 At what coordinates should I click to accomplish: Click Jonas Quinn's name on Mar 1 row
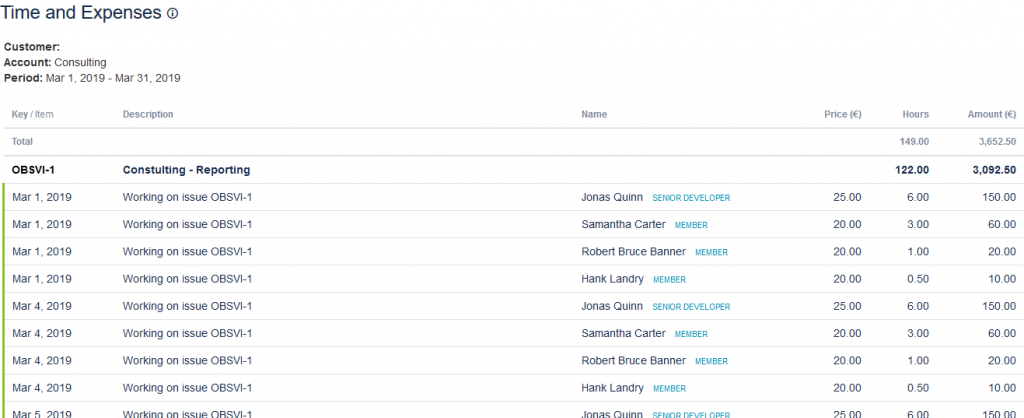[x=612, y=198]
